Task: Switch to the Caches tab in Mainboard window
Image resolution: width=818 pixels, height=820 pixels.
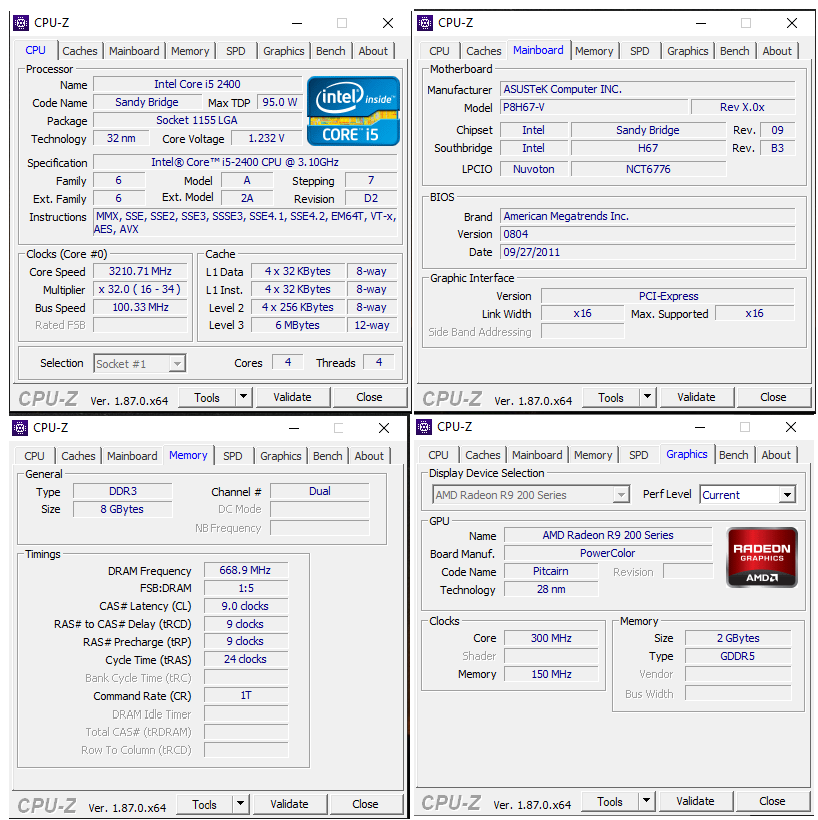Action: tap(483, 50)
